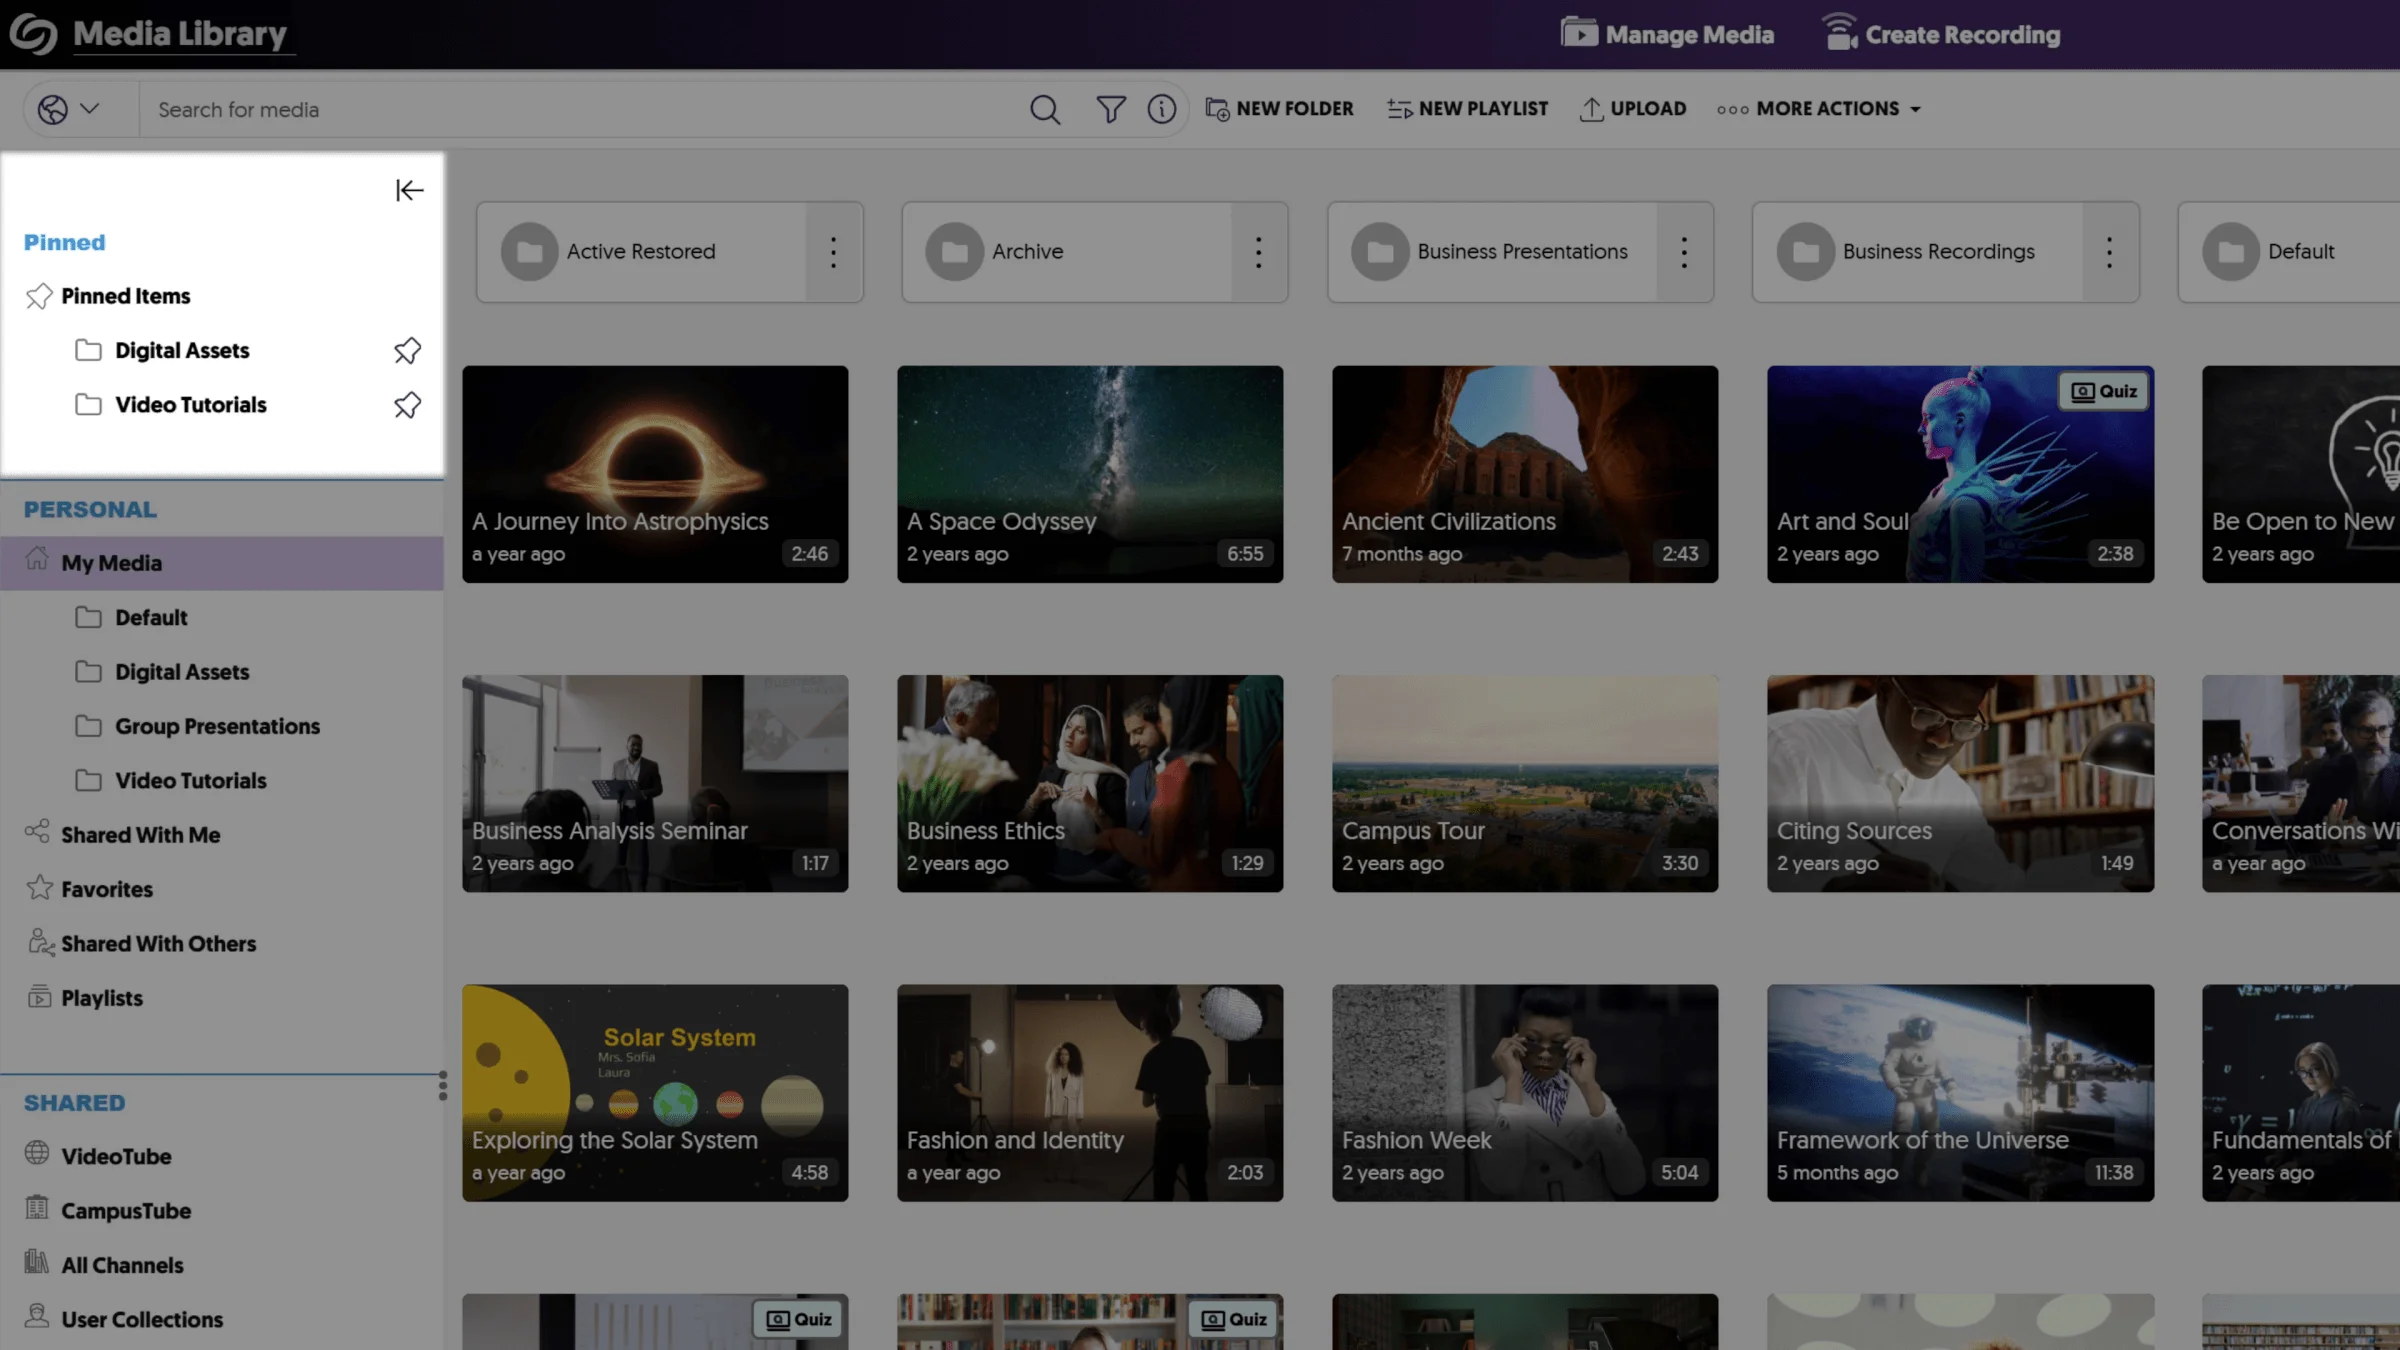Click the Pinned Items entry

[x=125, y=296]
